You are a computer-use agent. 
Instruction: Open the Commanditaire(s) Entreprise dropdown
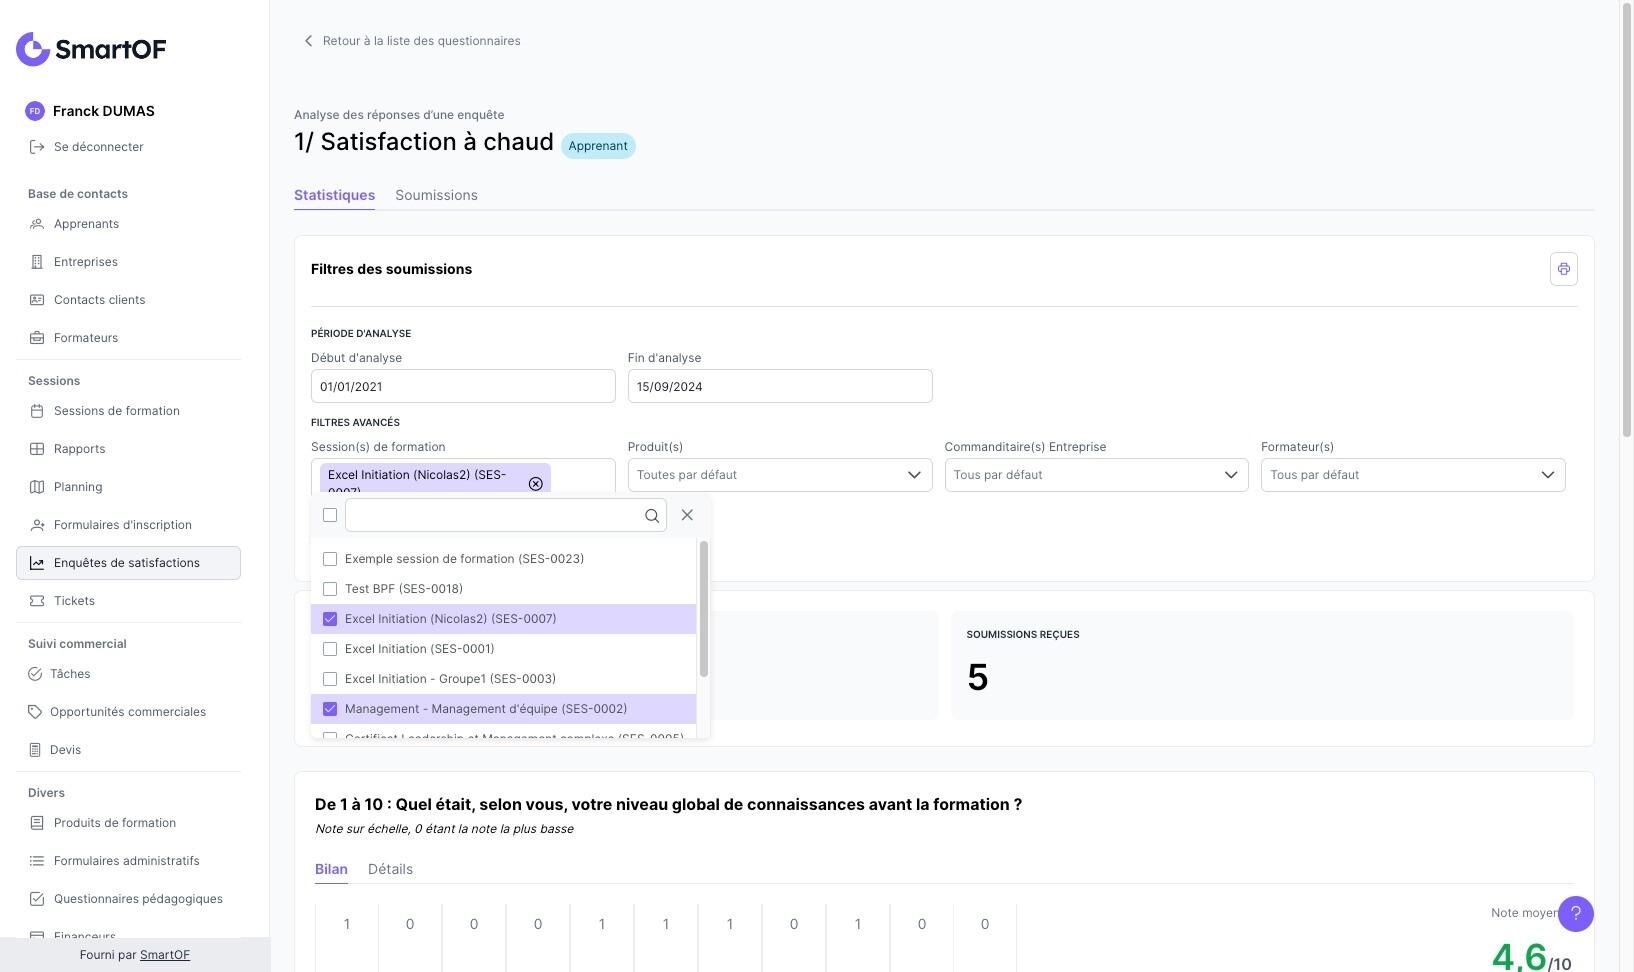tap(1096, 475)
